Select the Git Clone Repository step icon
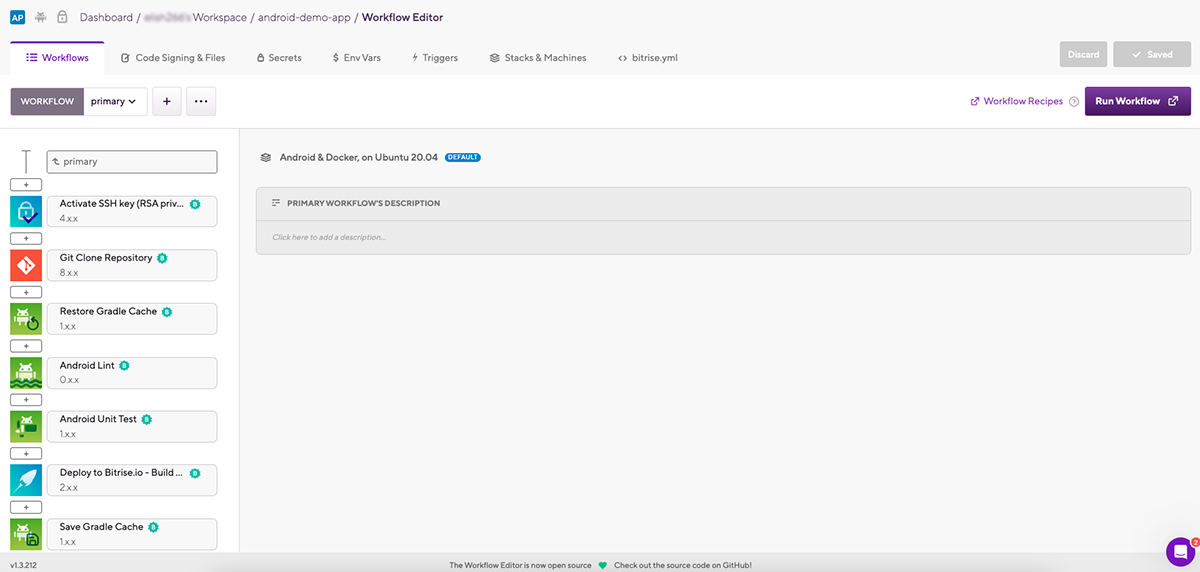 click(x=26, y=265)
